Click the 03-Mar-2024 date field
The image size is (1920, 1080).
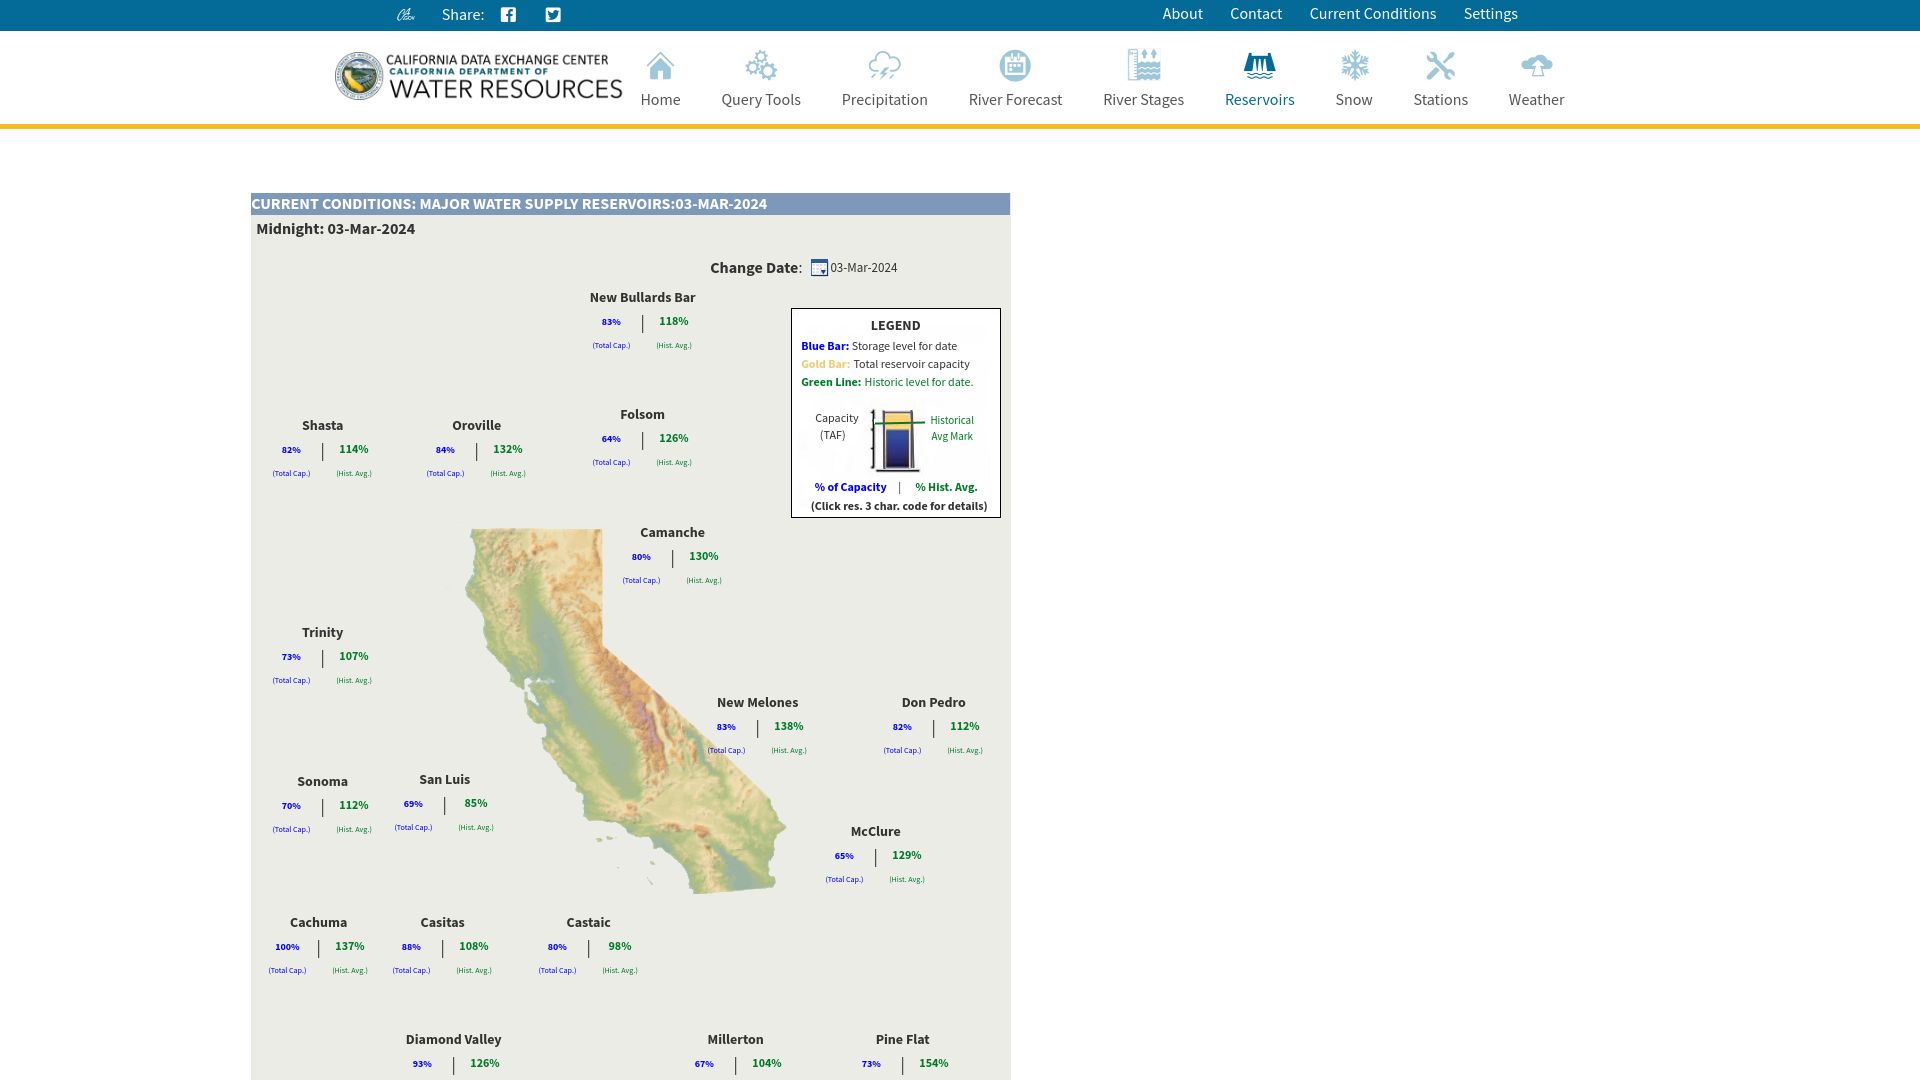click(864, 268)
